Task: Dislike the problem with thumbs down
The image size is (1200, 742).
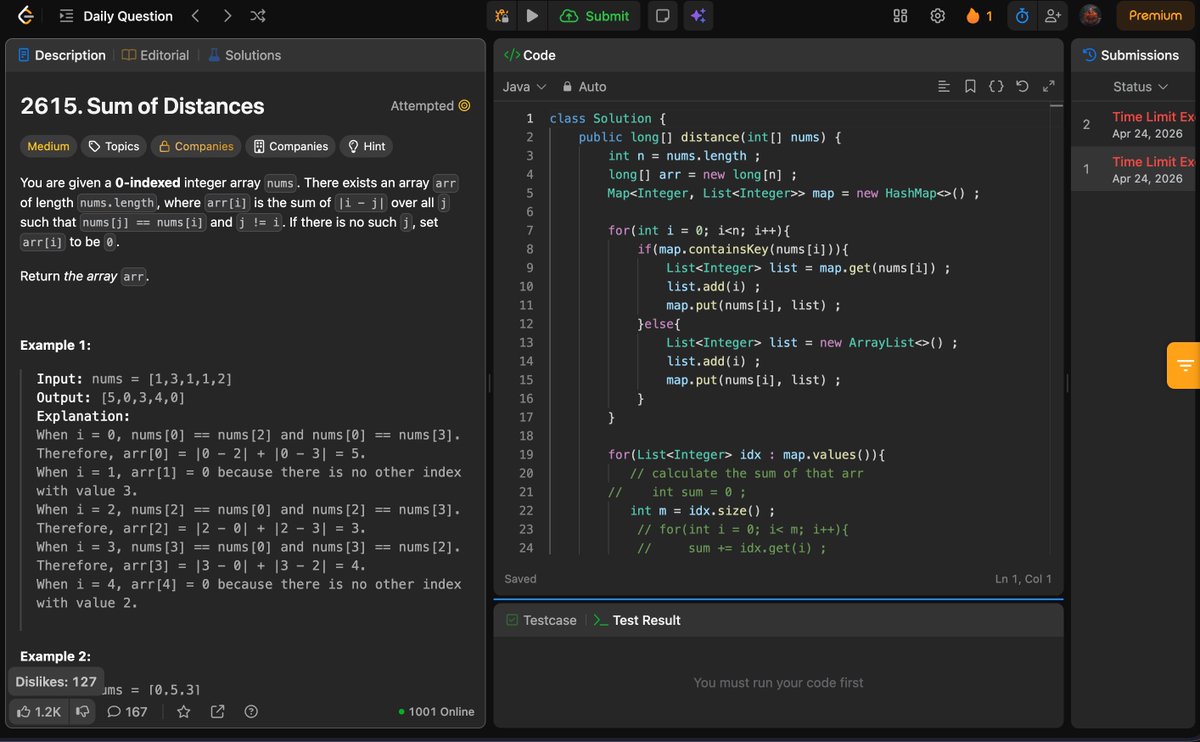Action: (x=83, y=712)
